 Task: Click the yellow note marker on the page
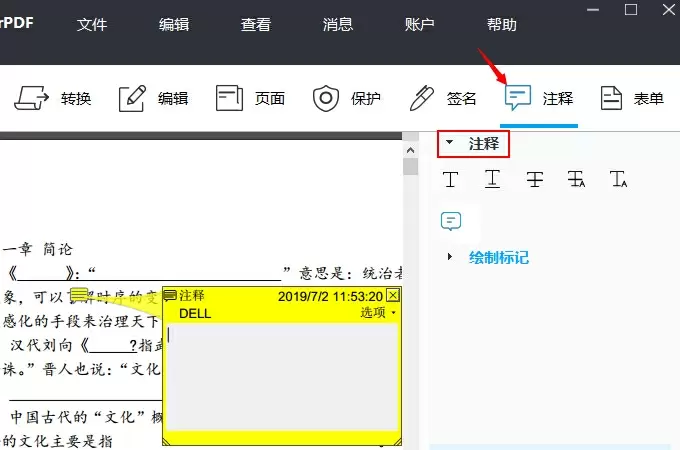tap(78, 296)
